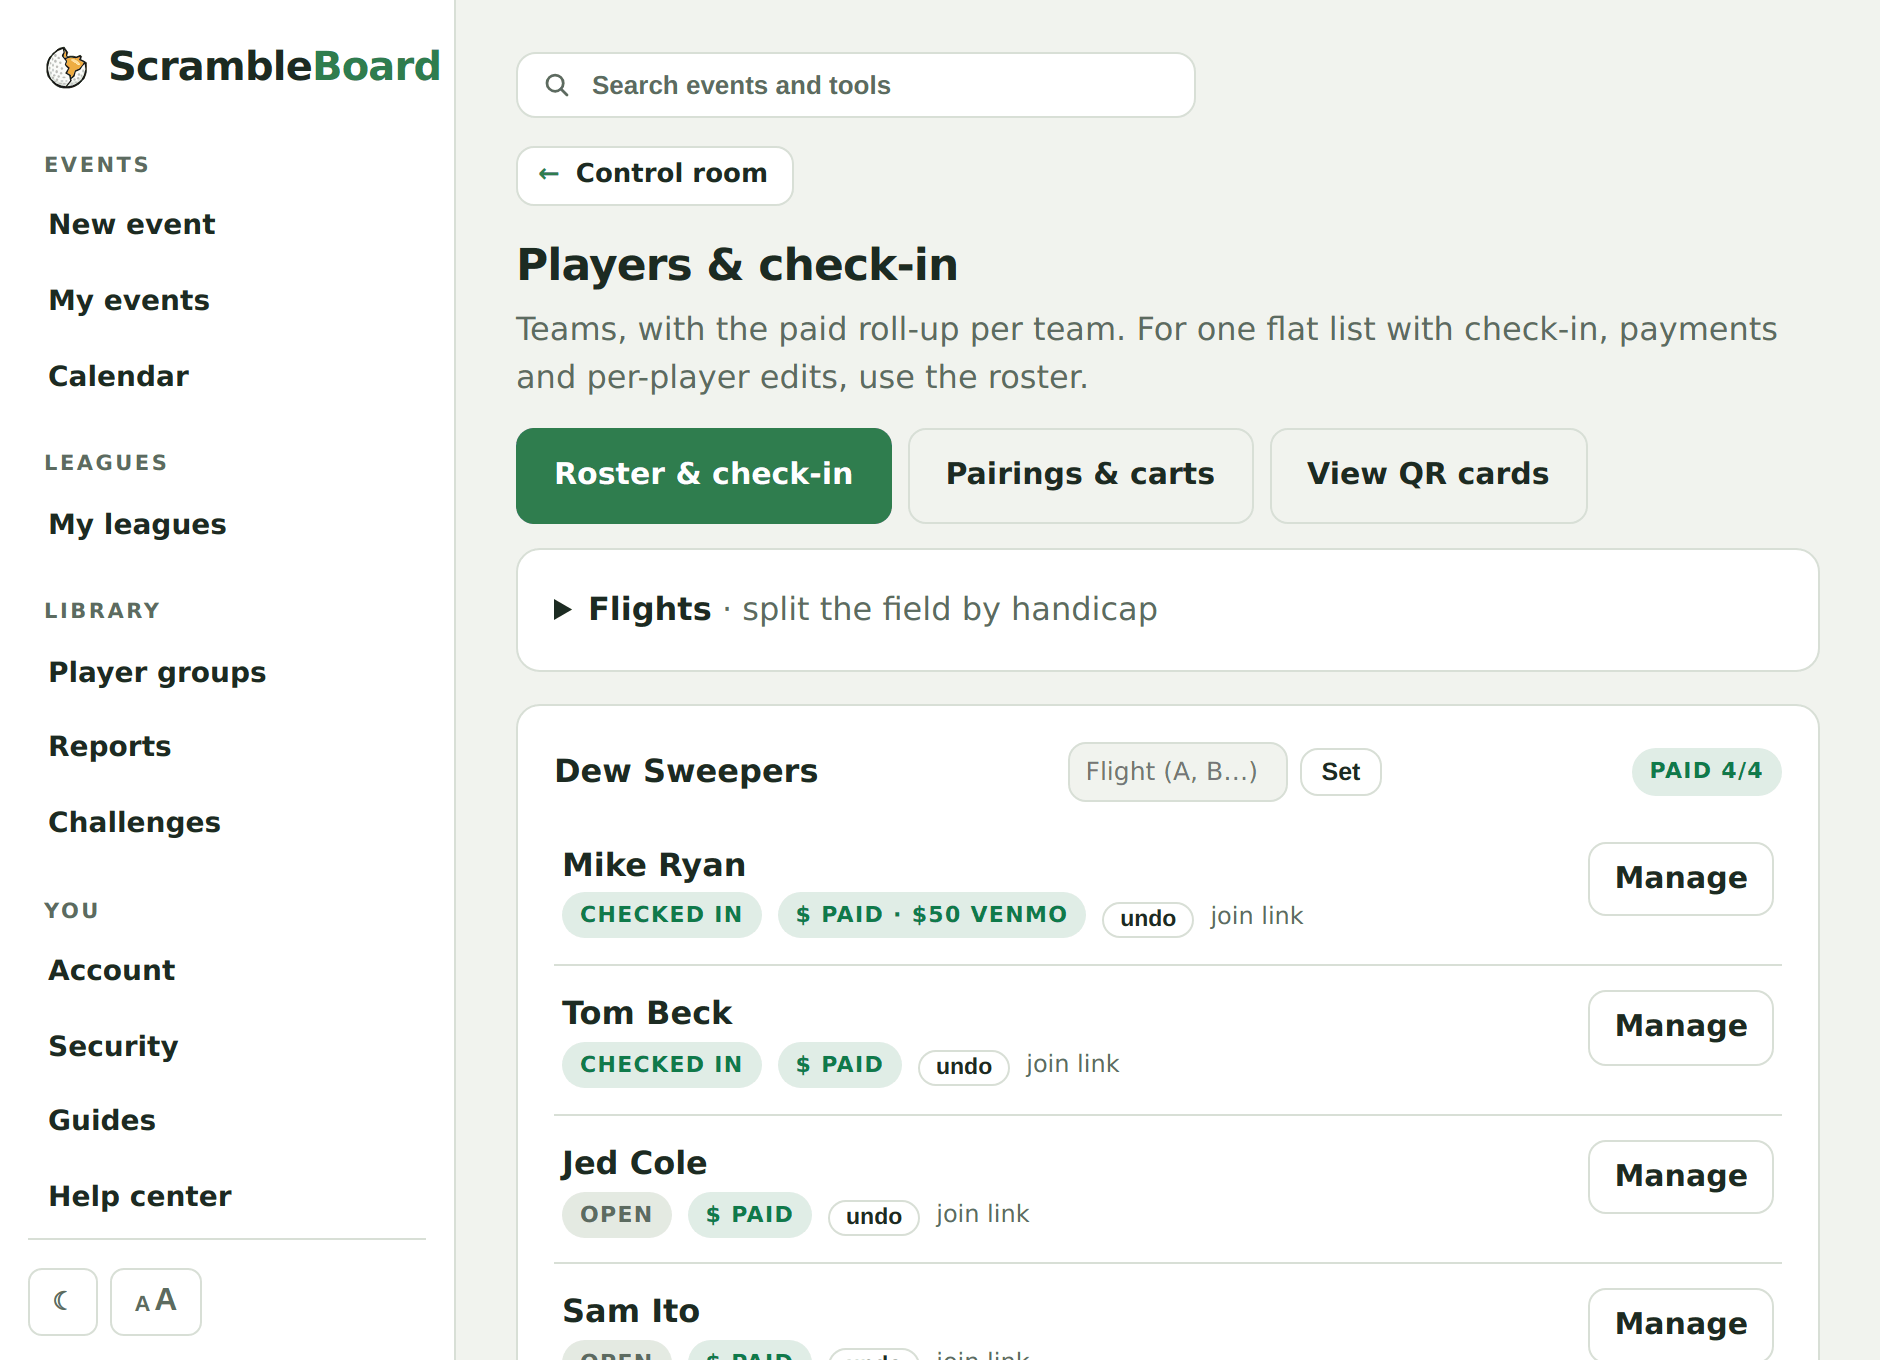Undo Mike Ryan's payment
This screenshot has width=1880, height=1360.
point(1148,919)
